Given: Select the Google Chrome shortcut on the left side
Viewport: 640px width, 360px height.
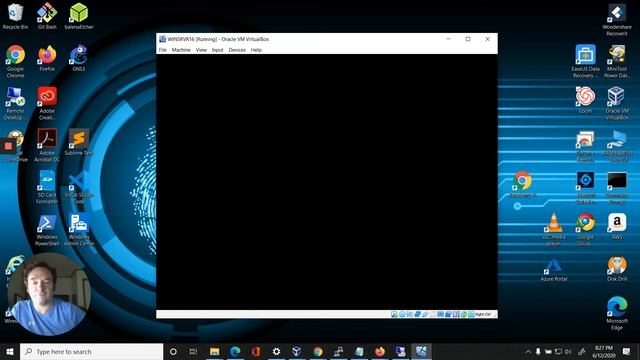Looking at the screenshot, I should (x=16, y=61).
